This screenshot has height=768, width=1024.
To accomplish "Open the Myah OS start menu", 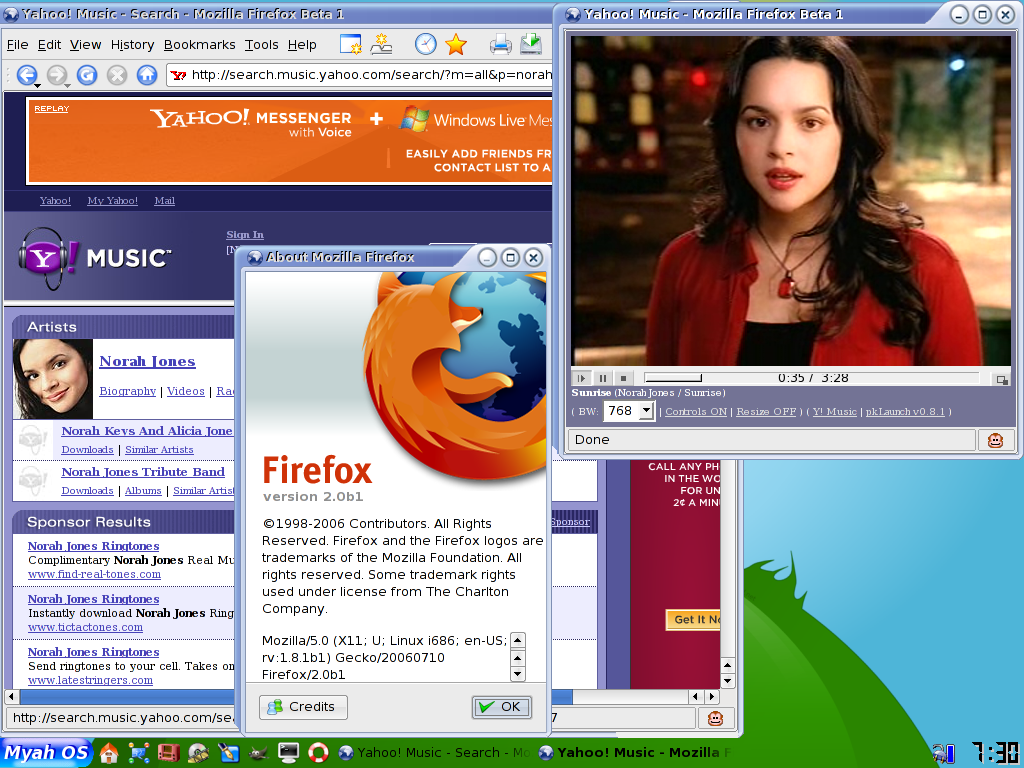I will [x=46, y=753].
